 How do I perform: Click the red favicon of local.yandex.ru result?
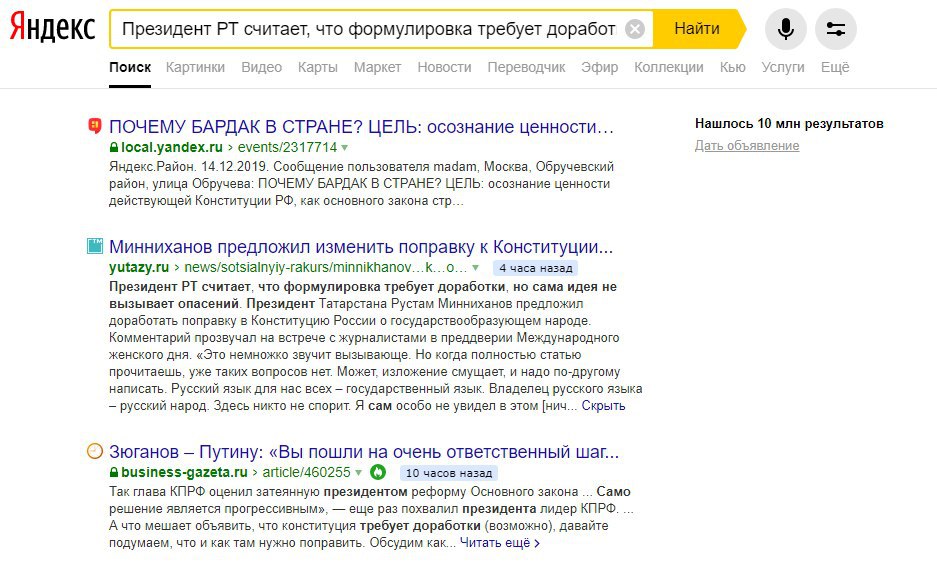[x=95, y=126]
